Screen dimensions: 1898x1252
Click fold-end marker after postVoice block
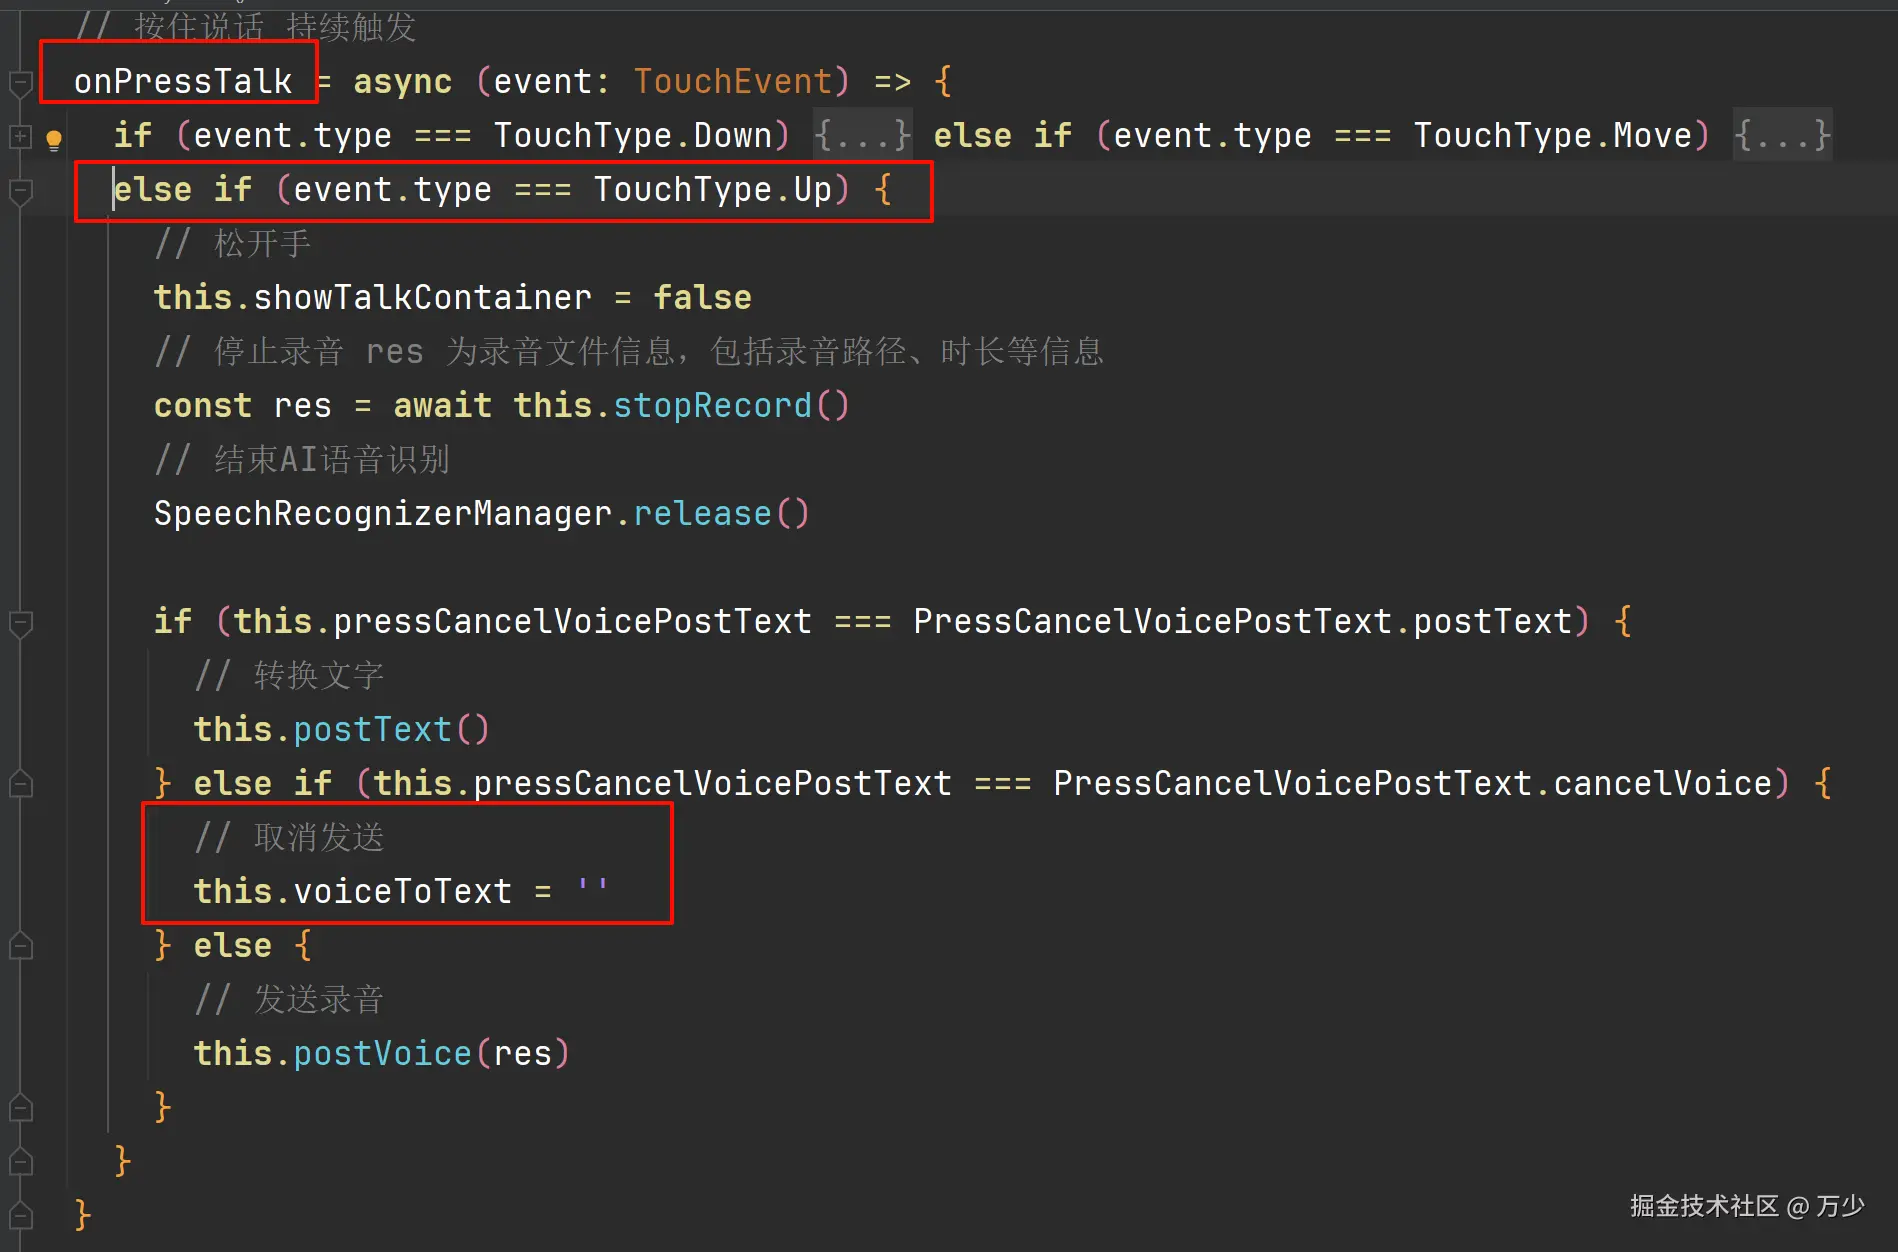(20, 1108)
